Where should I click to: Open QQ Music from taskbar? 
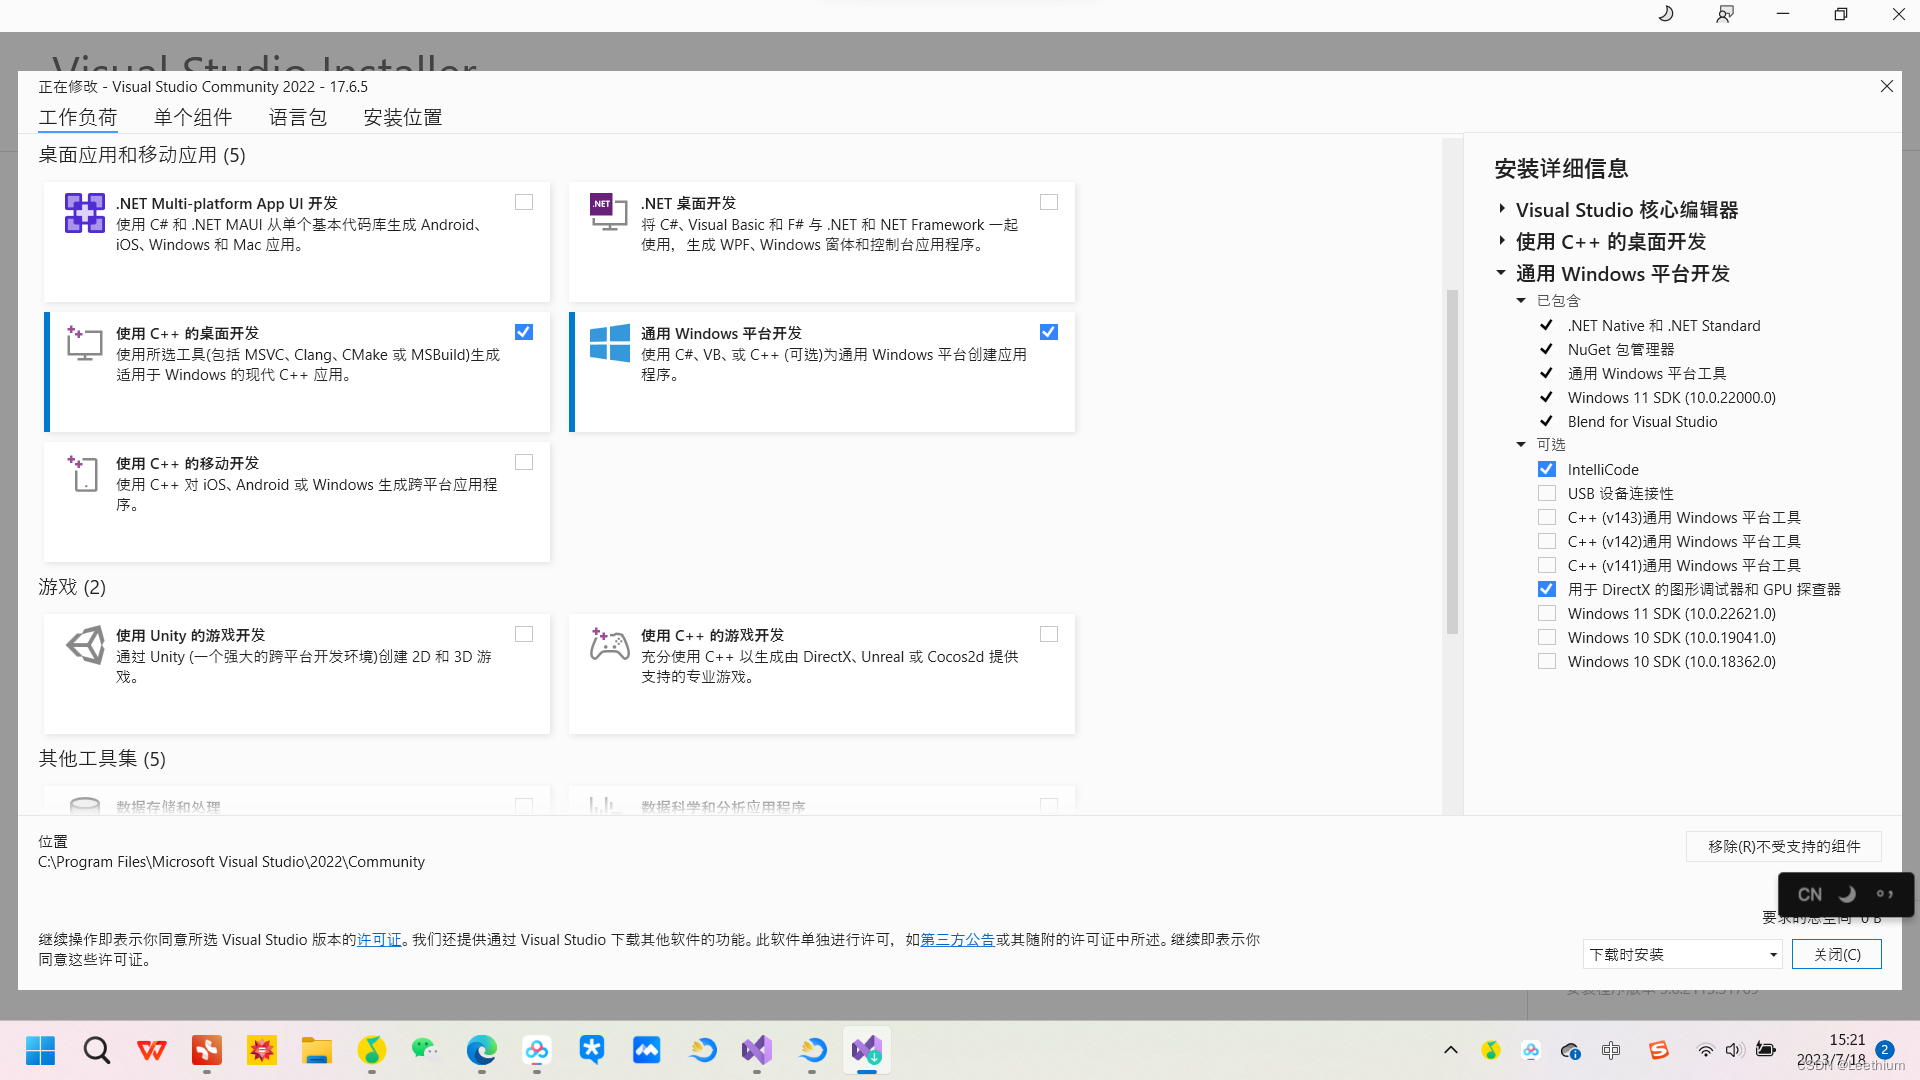(x=372, y=1050)
